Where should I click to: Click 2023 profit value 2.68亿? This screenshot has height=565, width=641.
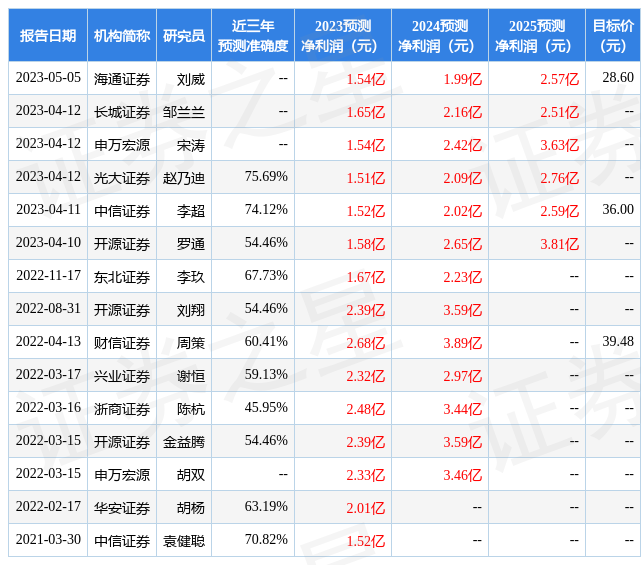(x=365, y=343)
